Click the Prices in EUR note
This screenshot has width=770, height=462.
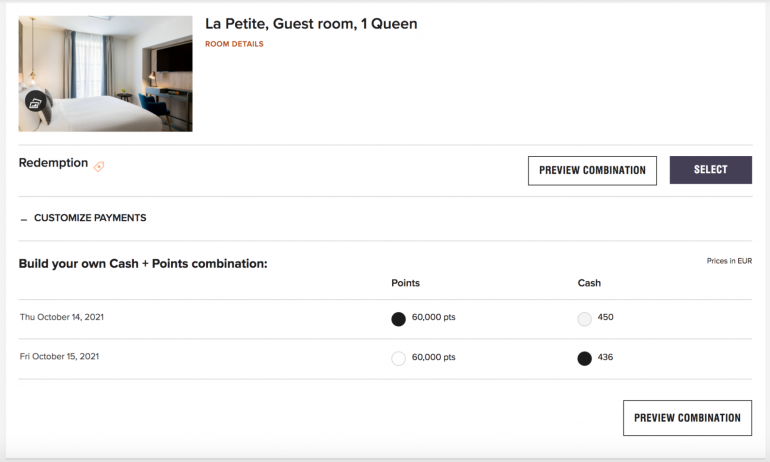point(729,261)
